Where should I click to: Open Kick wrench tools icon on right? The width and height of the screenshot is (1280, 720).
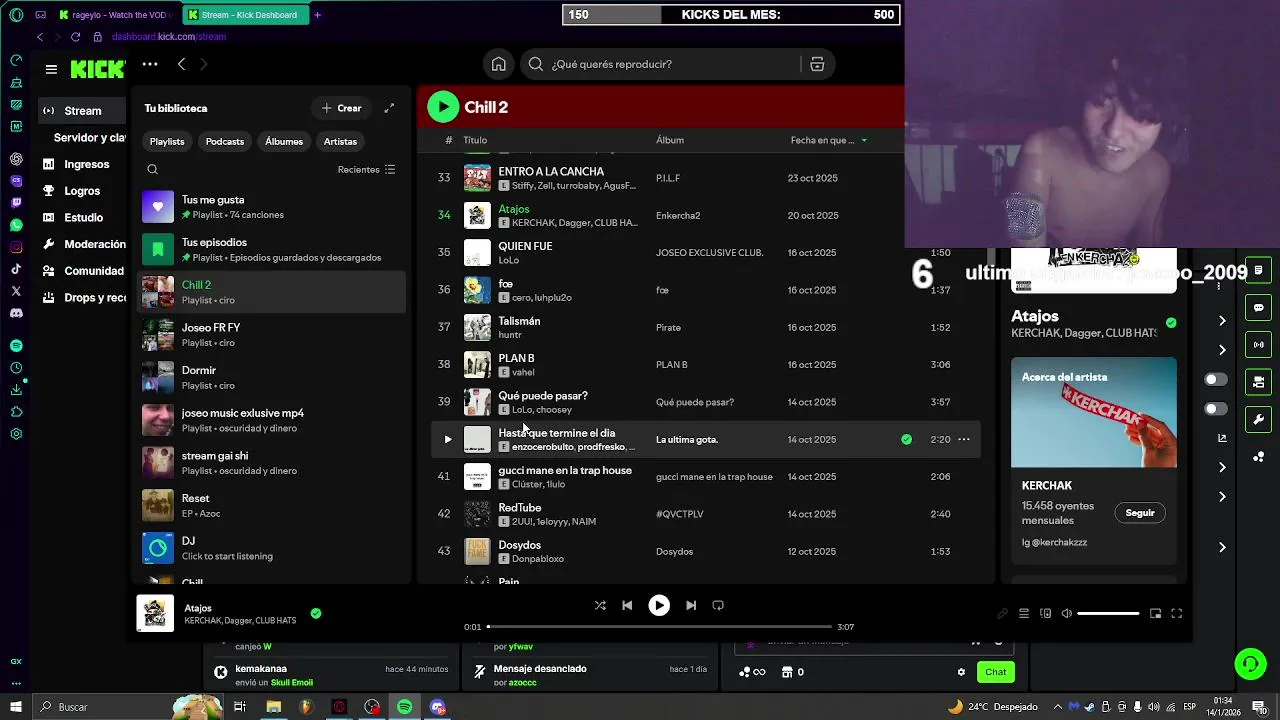pos(1258,419)
